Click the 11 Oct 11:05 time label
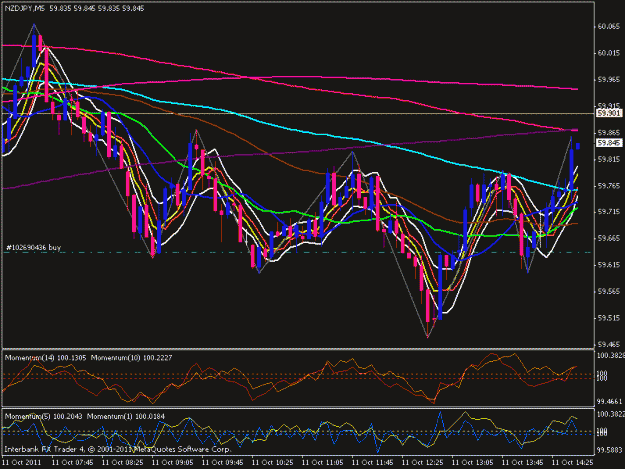Image resolution: width=625 pixels, height=469 pixels. pos(322,463)
